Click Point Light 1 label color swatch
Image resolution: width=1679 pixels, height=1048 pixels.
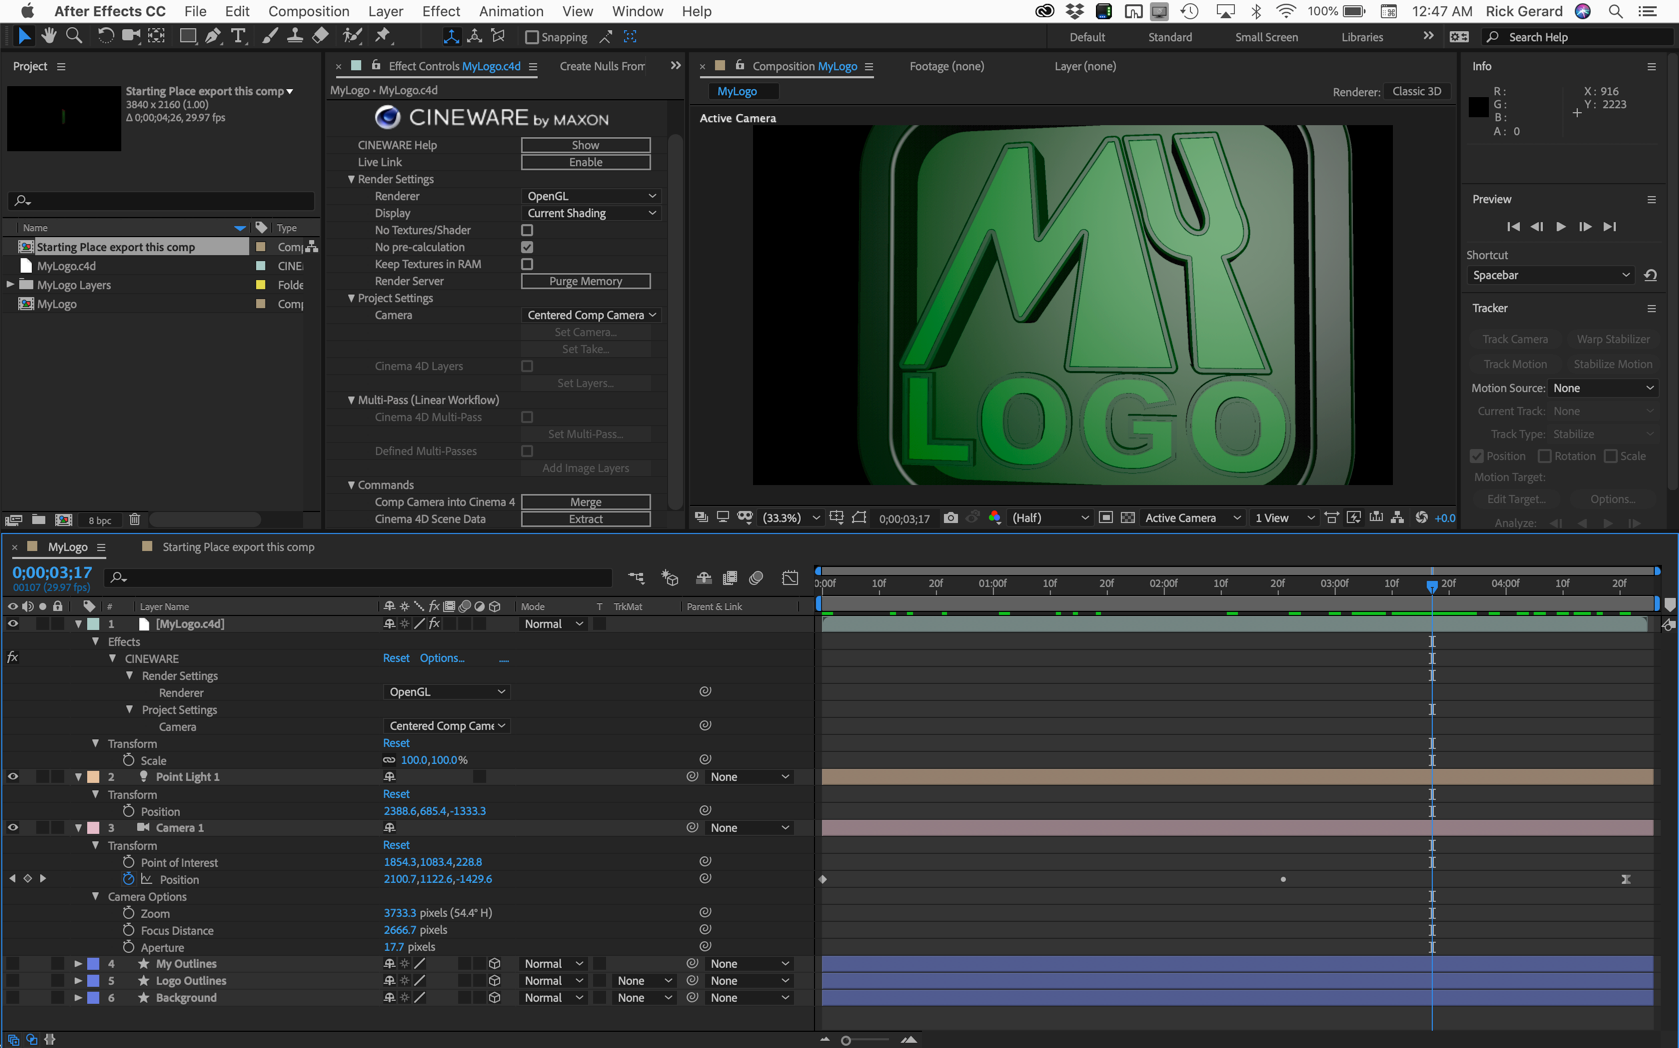(93, 777)
